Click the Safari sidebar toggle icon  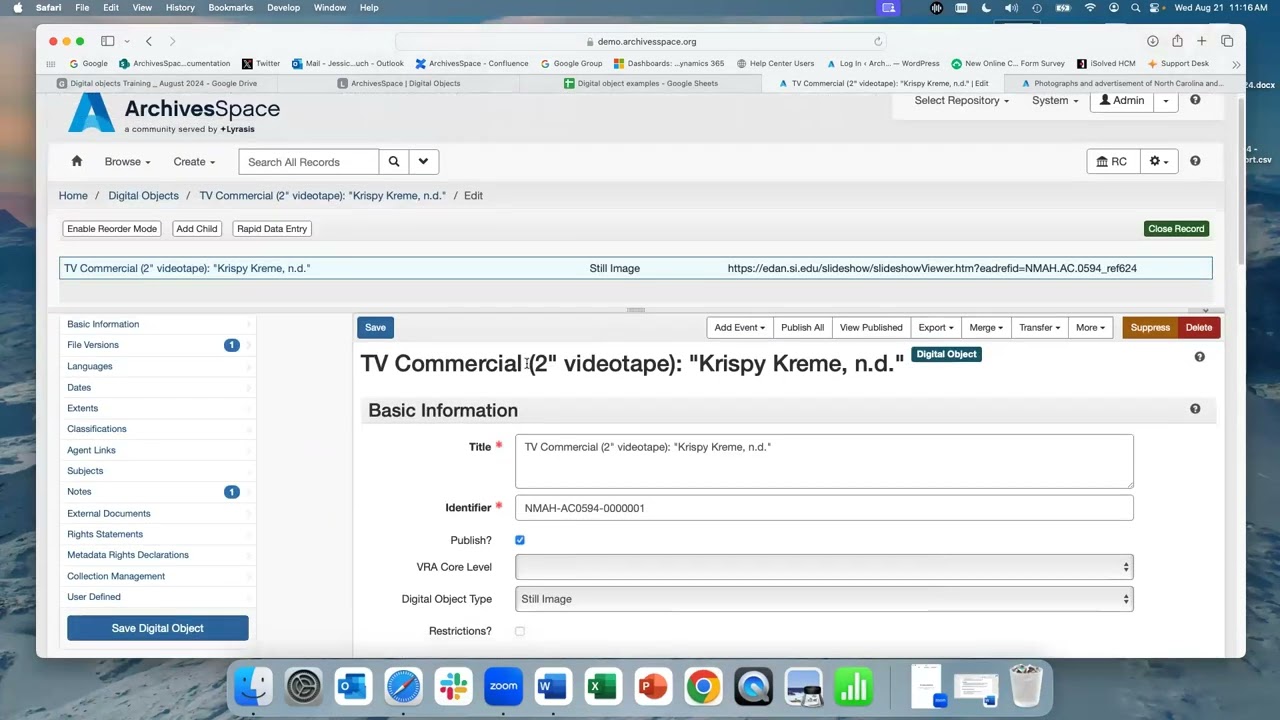[x=107, y=41]
